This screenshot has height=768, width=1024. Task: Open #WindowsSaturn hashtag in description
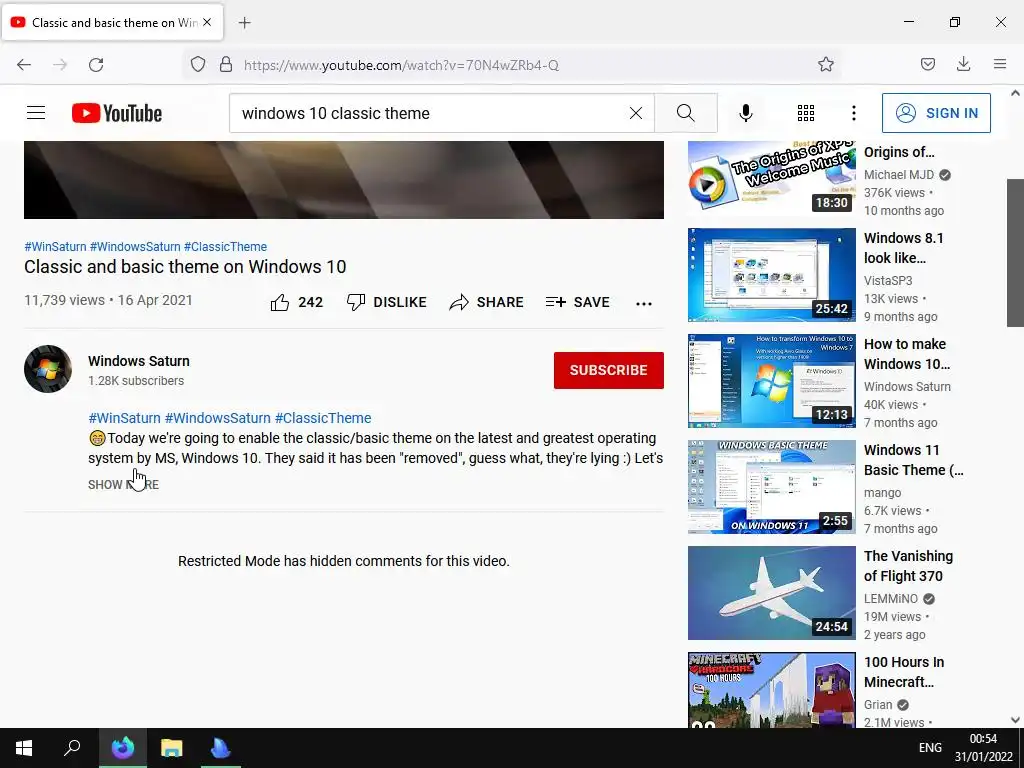click(217, 418)
